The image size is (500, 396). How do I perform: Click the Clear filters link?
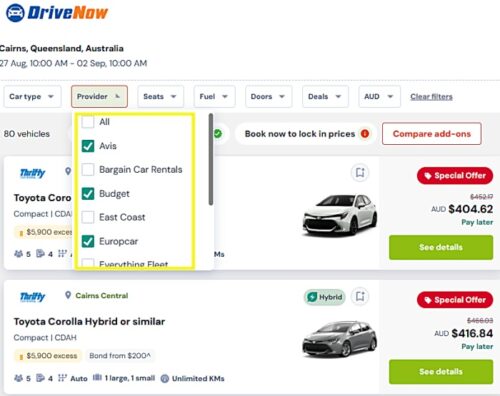point(431,97)
